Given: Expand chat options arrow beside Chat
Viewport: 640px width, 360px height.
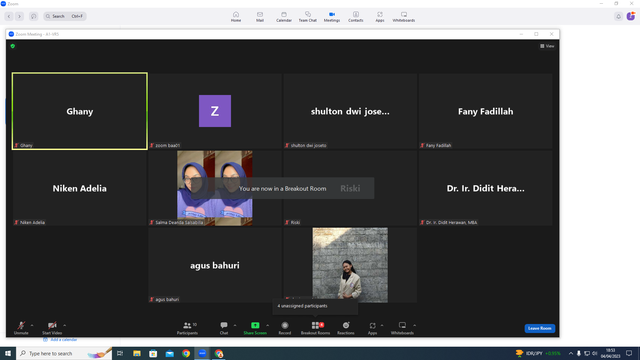Looking at the screenshot, I should (x=235, y=325).
